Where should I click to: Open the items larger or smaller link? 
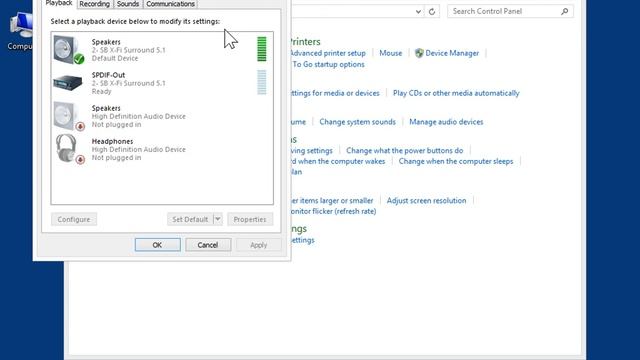(332, 200)
